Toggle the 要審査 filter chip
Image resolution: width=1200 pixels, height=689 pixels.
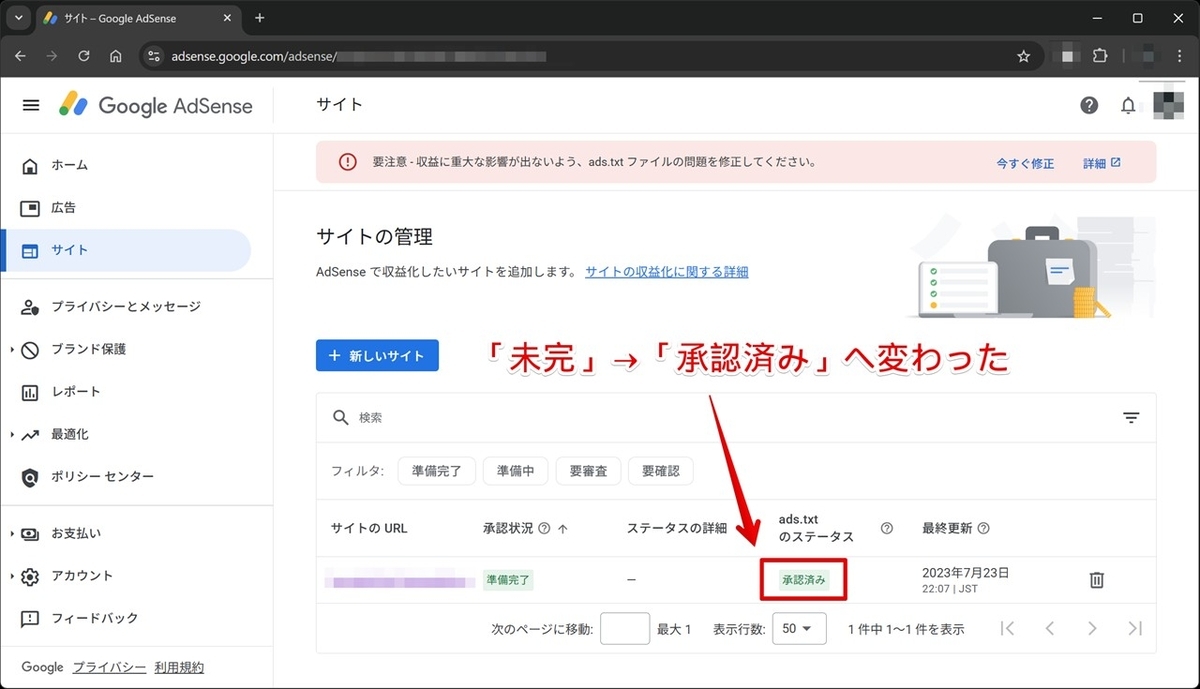(589, 471)
